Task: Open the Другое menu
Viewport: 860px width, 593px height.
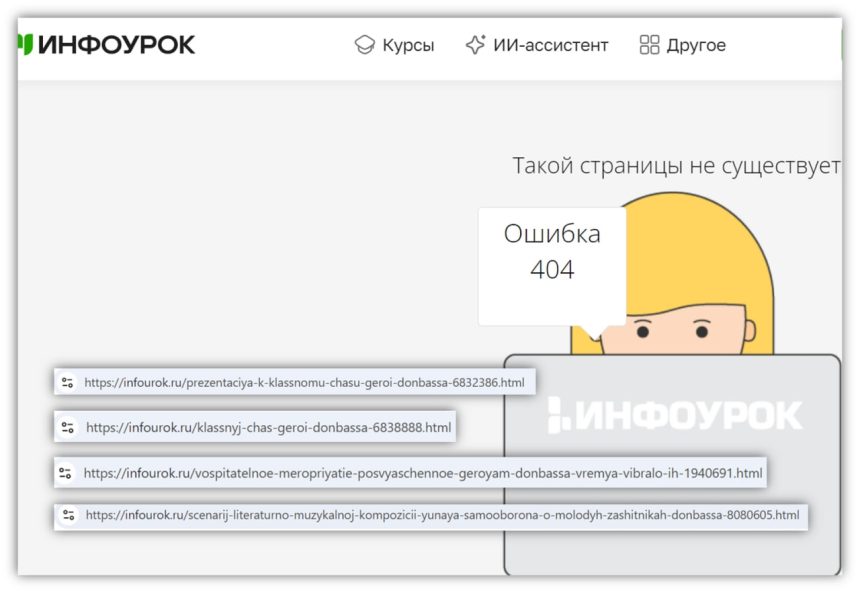Action: pos(698,44)
